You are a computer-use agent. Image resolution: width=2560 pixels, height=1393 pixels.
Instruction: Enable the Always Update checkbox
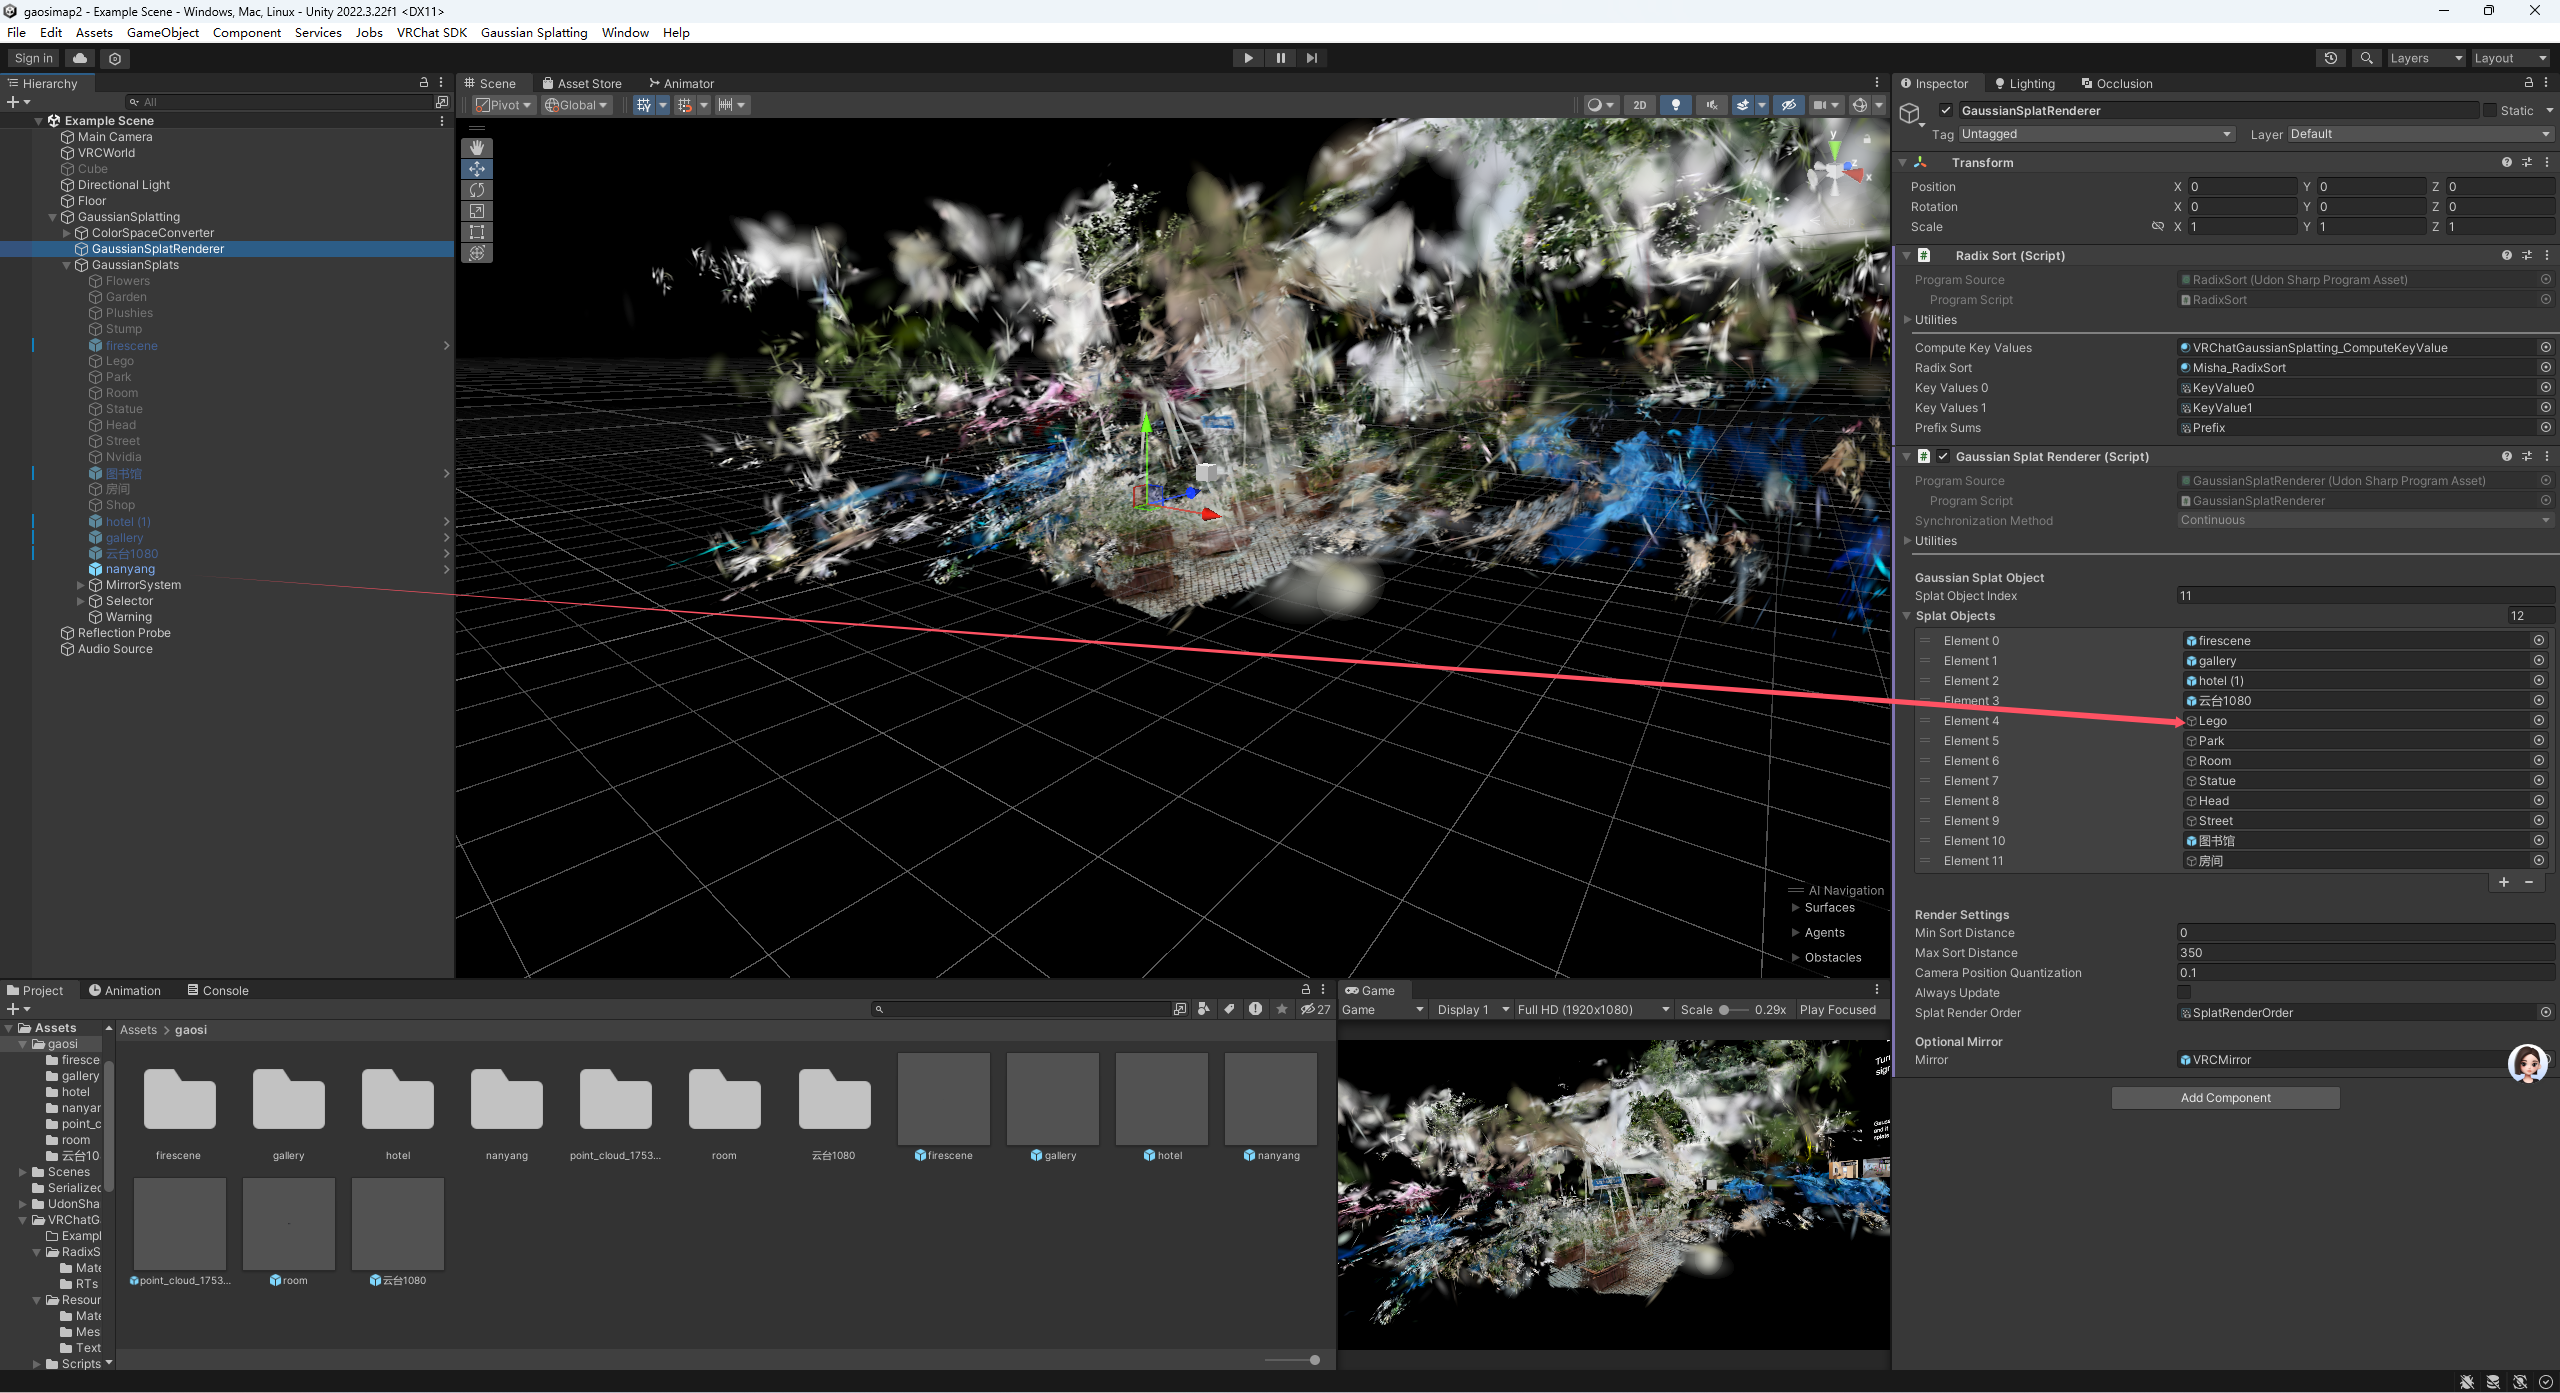2184,992
